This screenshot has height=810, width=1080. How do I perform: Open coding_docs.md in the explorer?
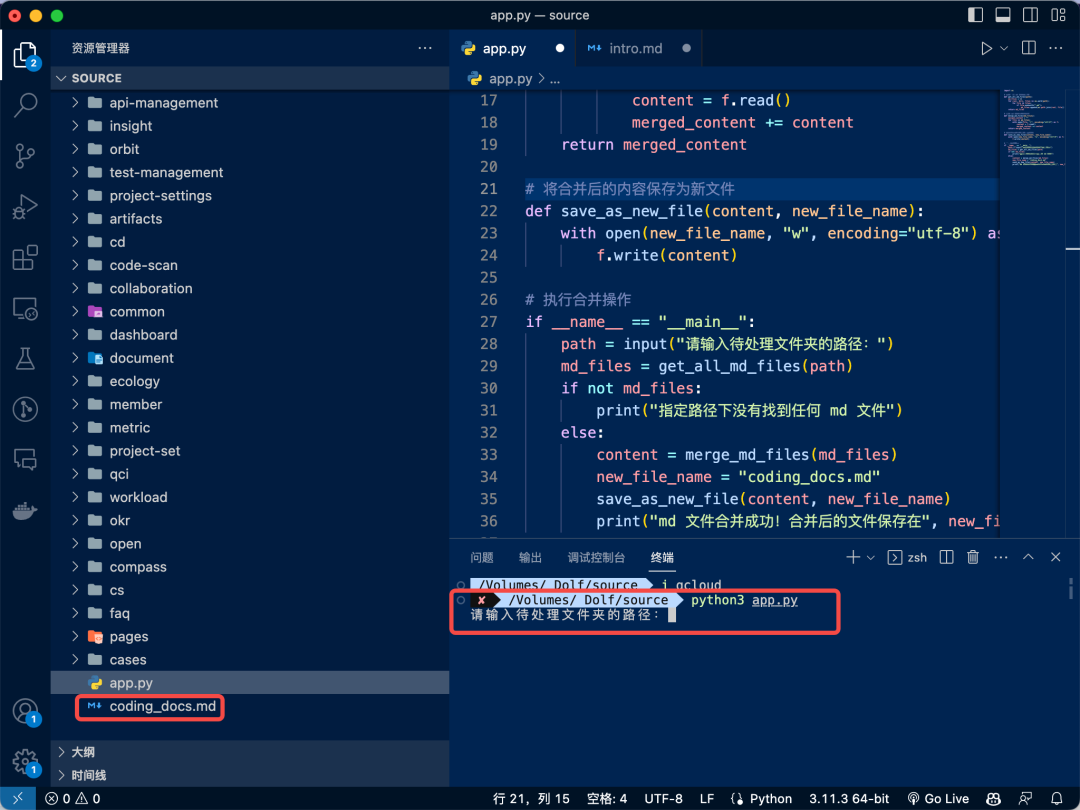click(250, 706)
